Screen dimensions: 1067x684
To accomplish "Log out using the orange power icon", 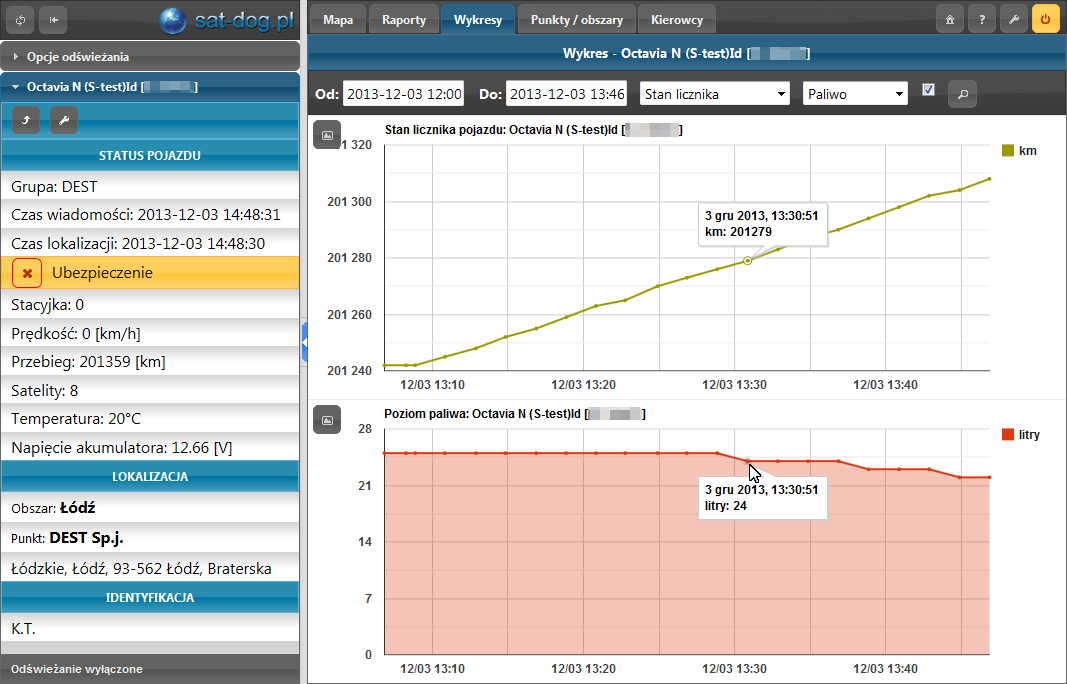I will tap(1045, 19).
